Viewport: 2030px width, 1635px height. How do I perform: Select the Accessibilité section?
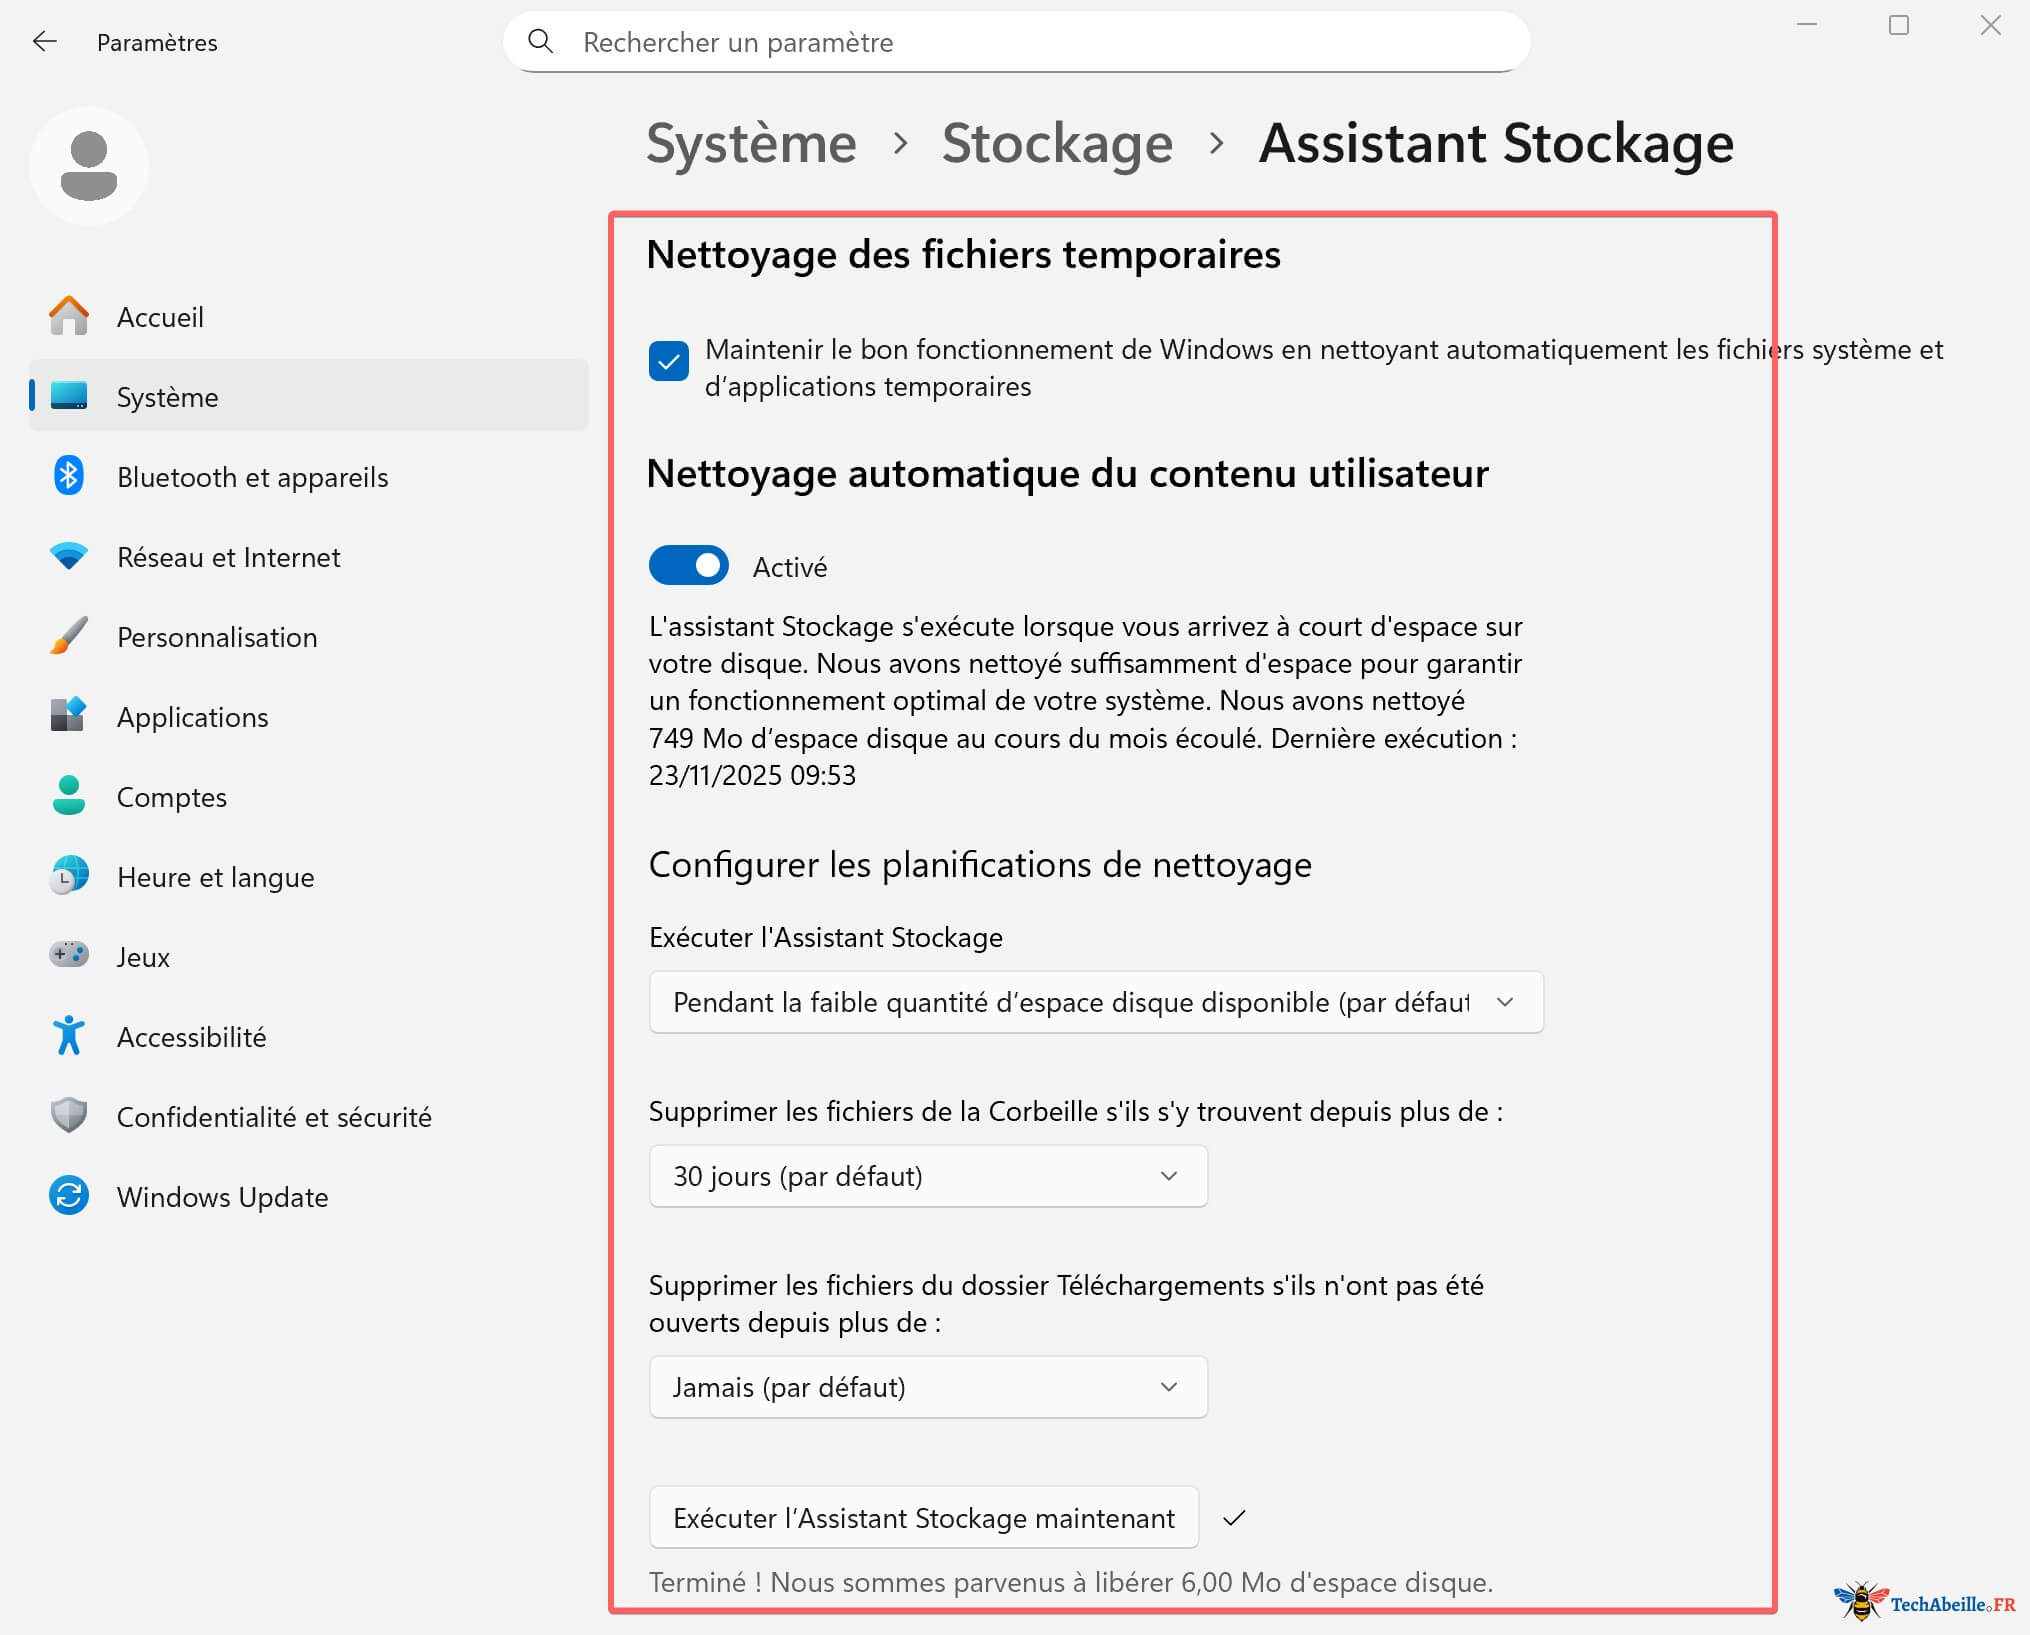(191, 1037)
